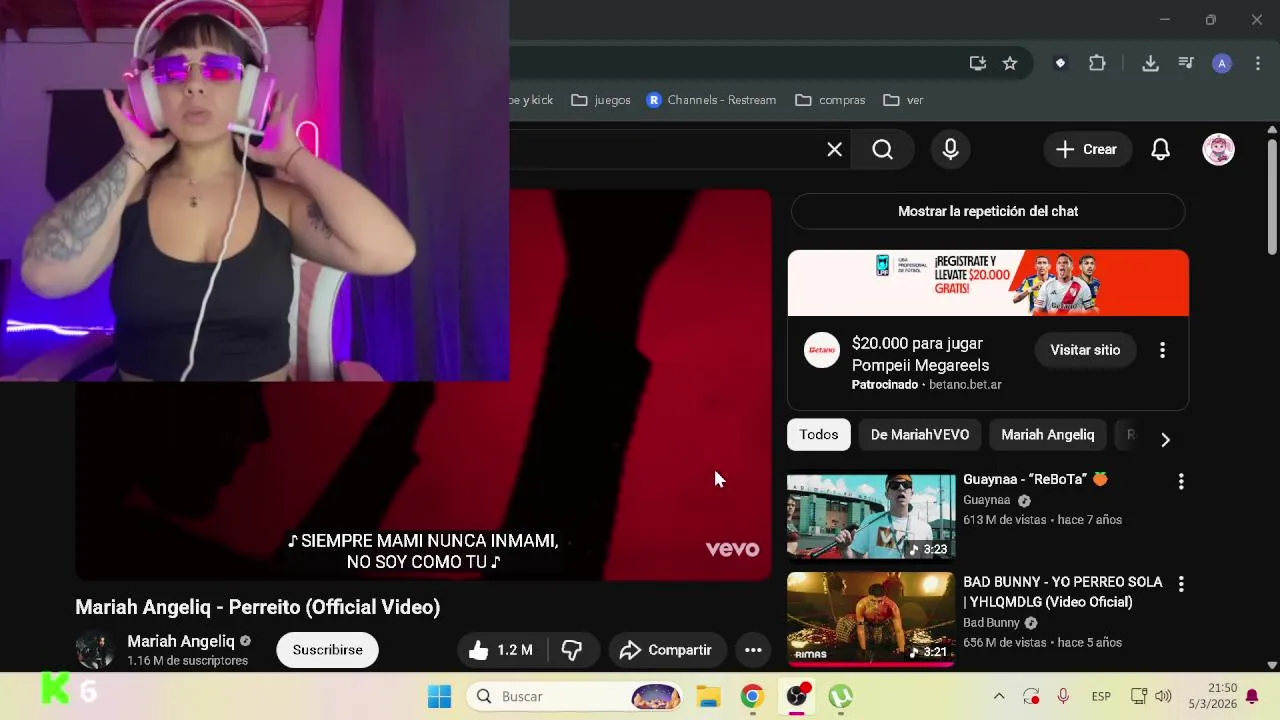
Task: Click the taskbar Buscar search box
Action: coord(576,696)
